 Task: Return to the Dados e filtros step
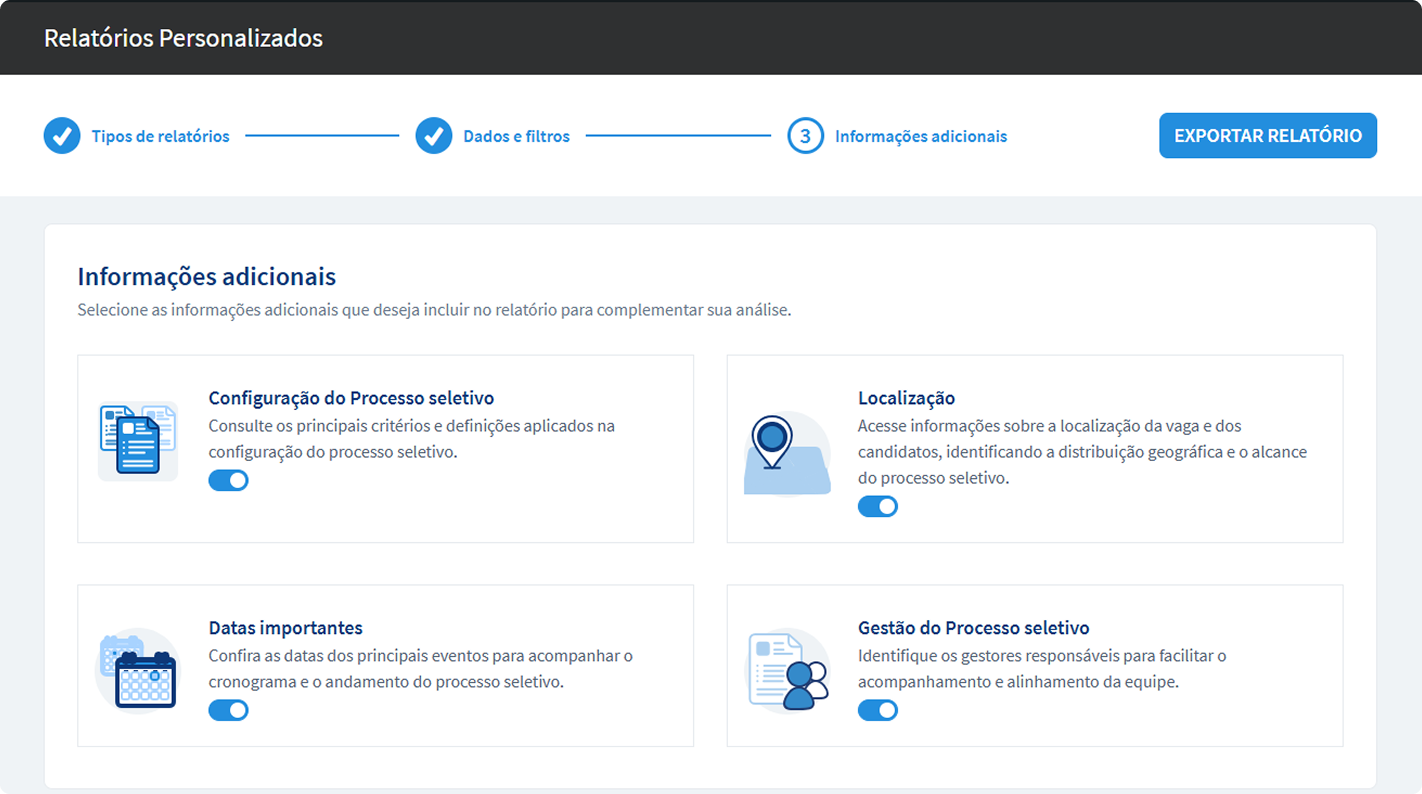point(516,136)
